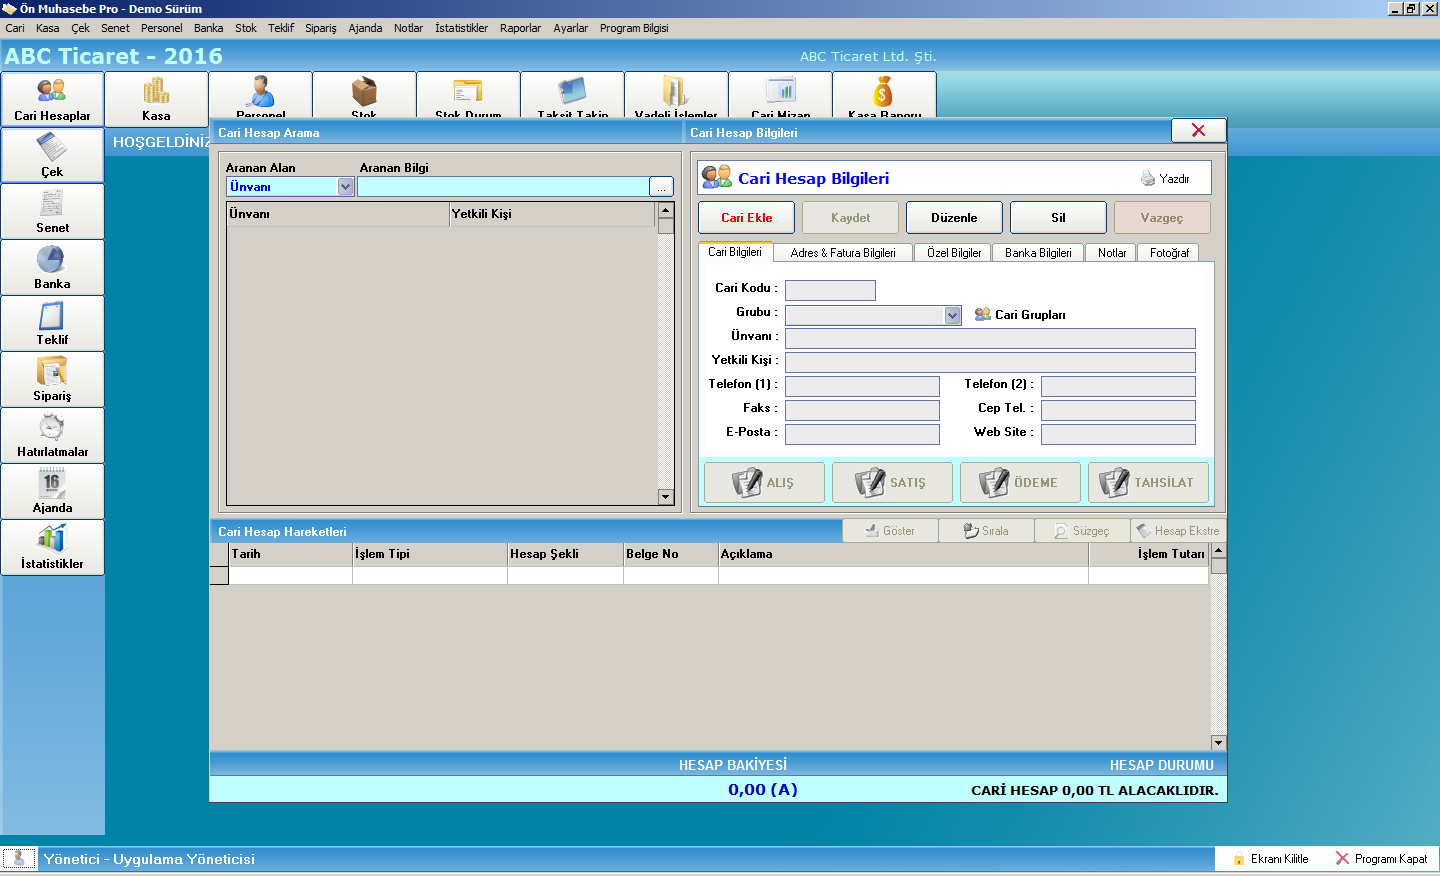Open Stok Durum toolbar button
The image size is (1440, 876).
(x=468, y=95)
